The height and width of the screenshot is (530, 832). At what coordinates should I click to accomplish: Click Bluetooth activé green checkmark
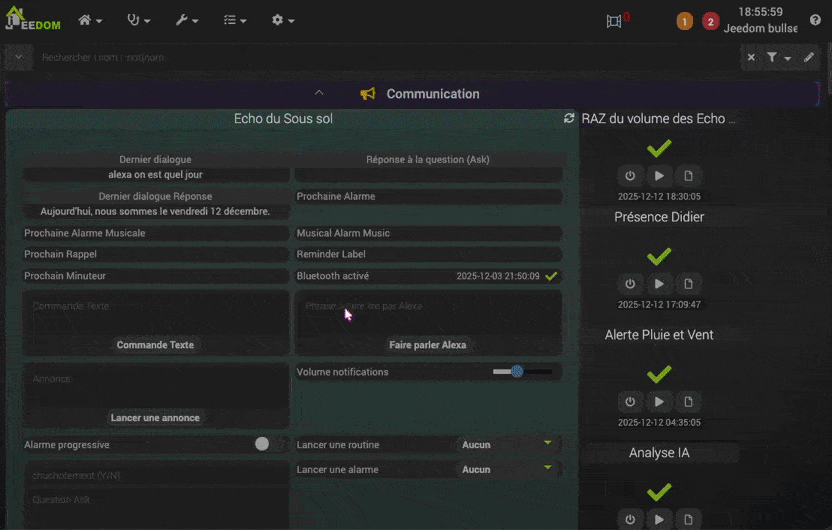coord(551,276)
